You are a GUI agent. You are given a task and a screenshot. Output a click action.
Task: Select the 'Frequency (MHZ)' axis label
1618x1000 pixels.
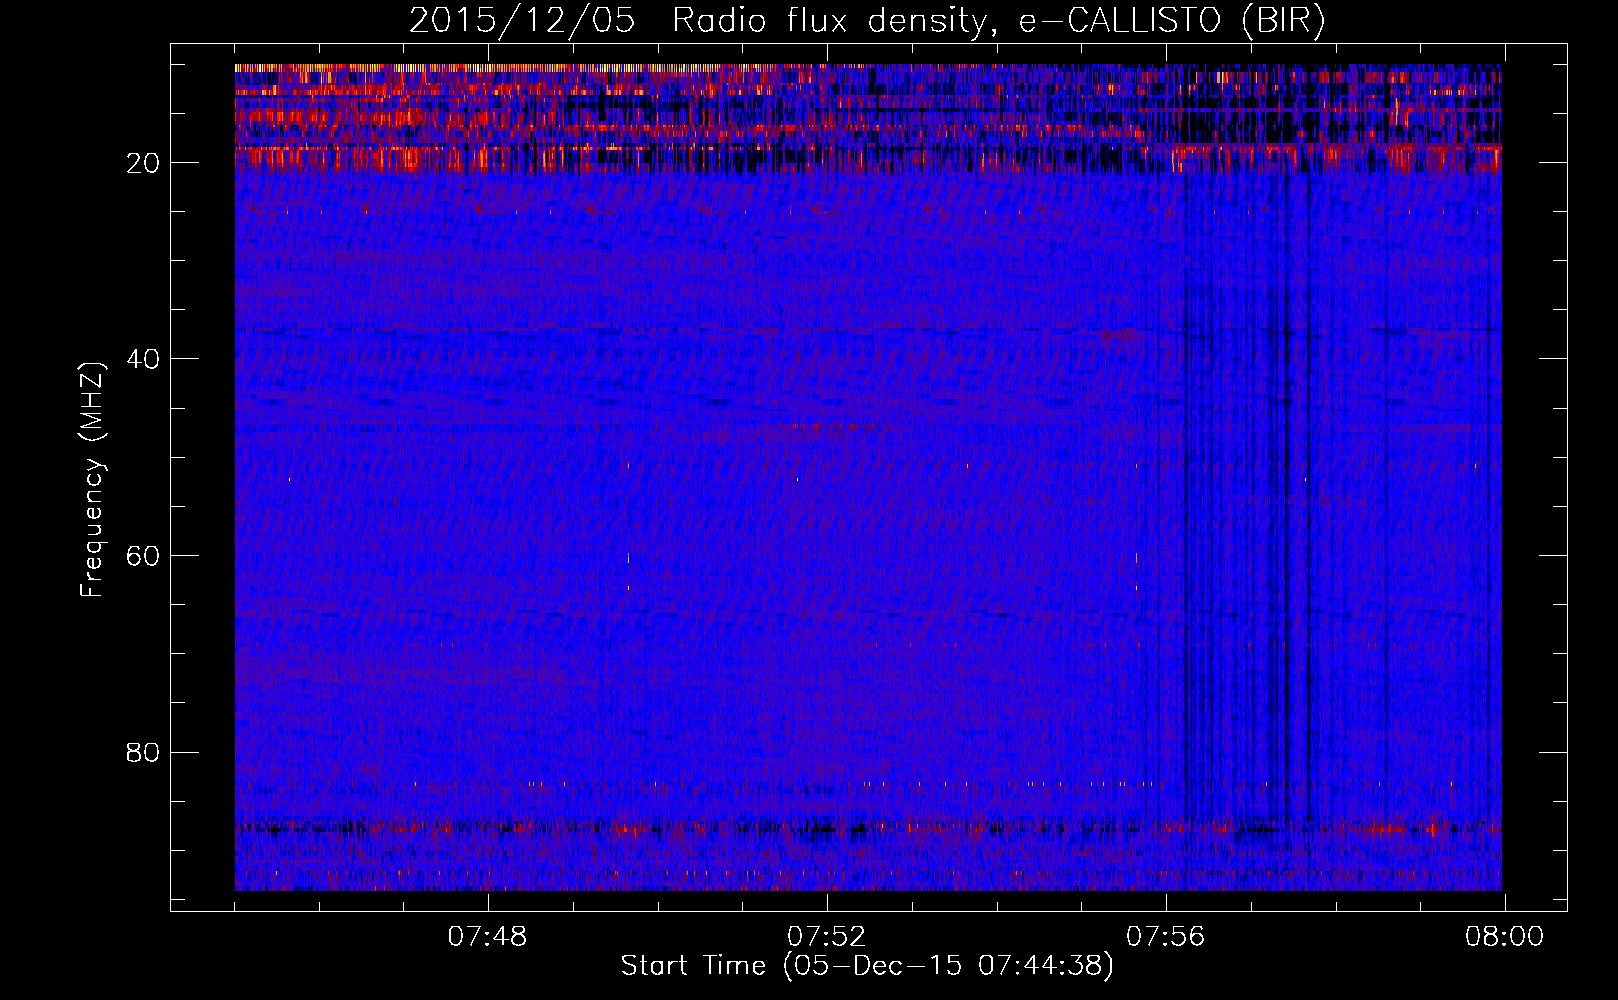coord(92,480)
